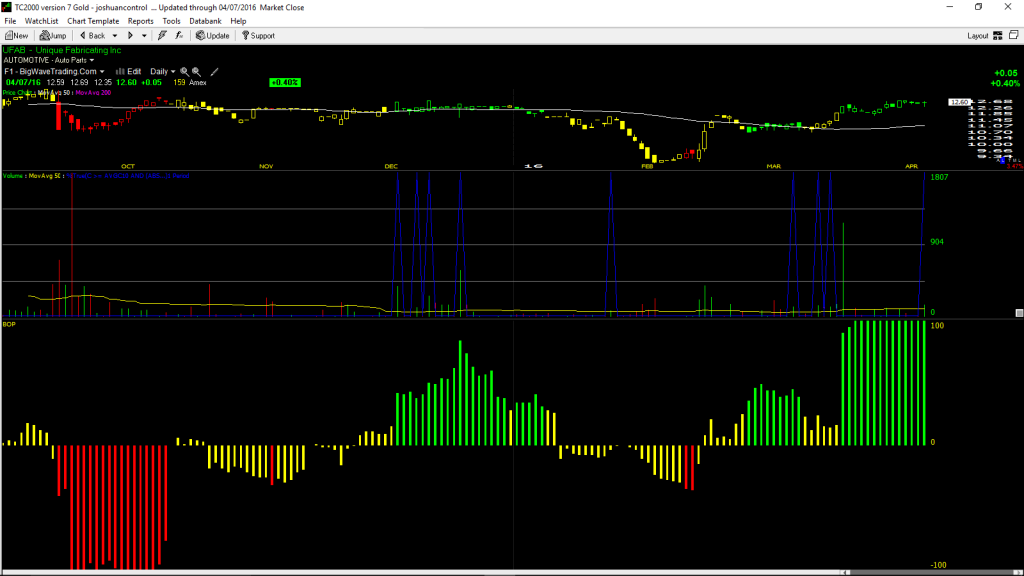Viewport: 1024px width, 576px height.
Task: Click the Layout grid icon
Action: 998,36
